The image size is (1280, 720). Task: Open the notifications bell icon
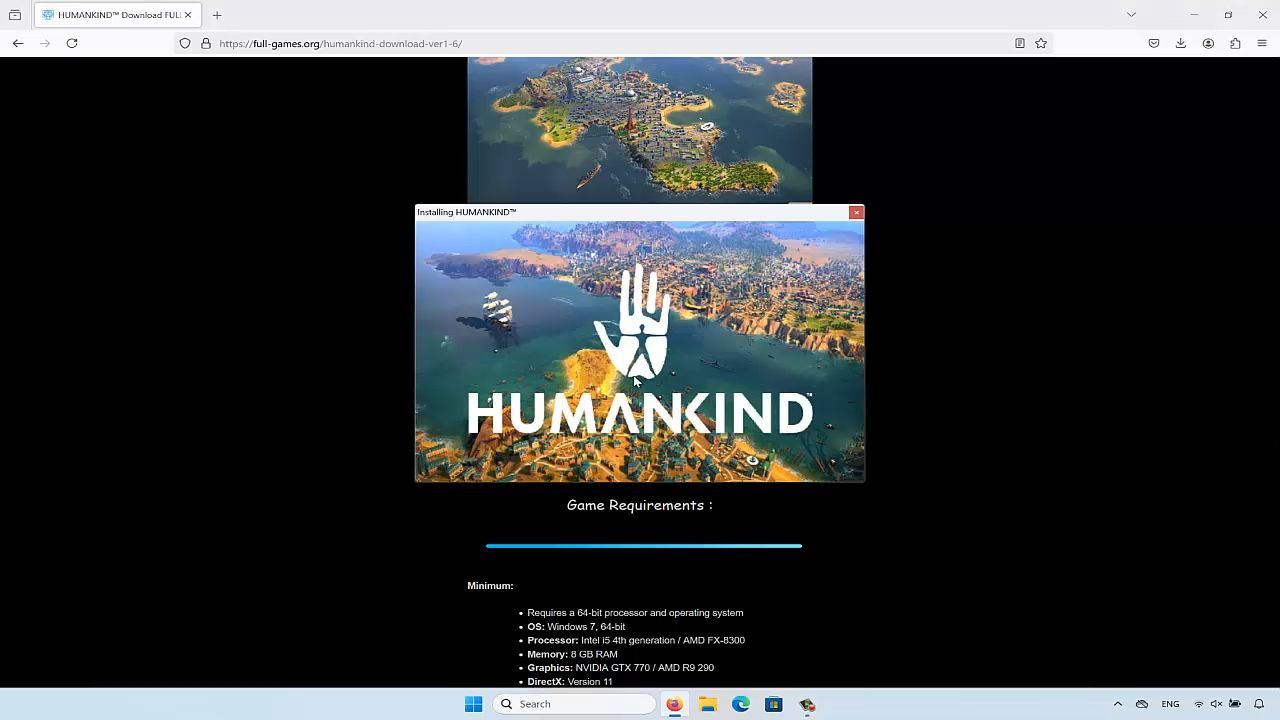pos(1259,704)
